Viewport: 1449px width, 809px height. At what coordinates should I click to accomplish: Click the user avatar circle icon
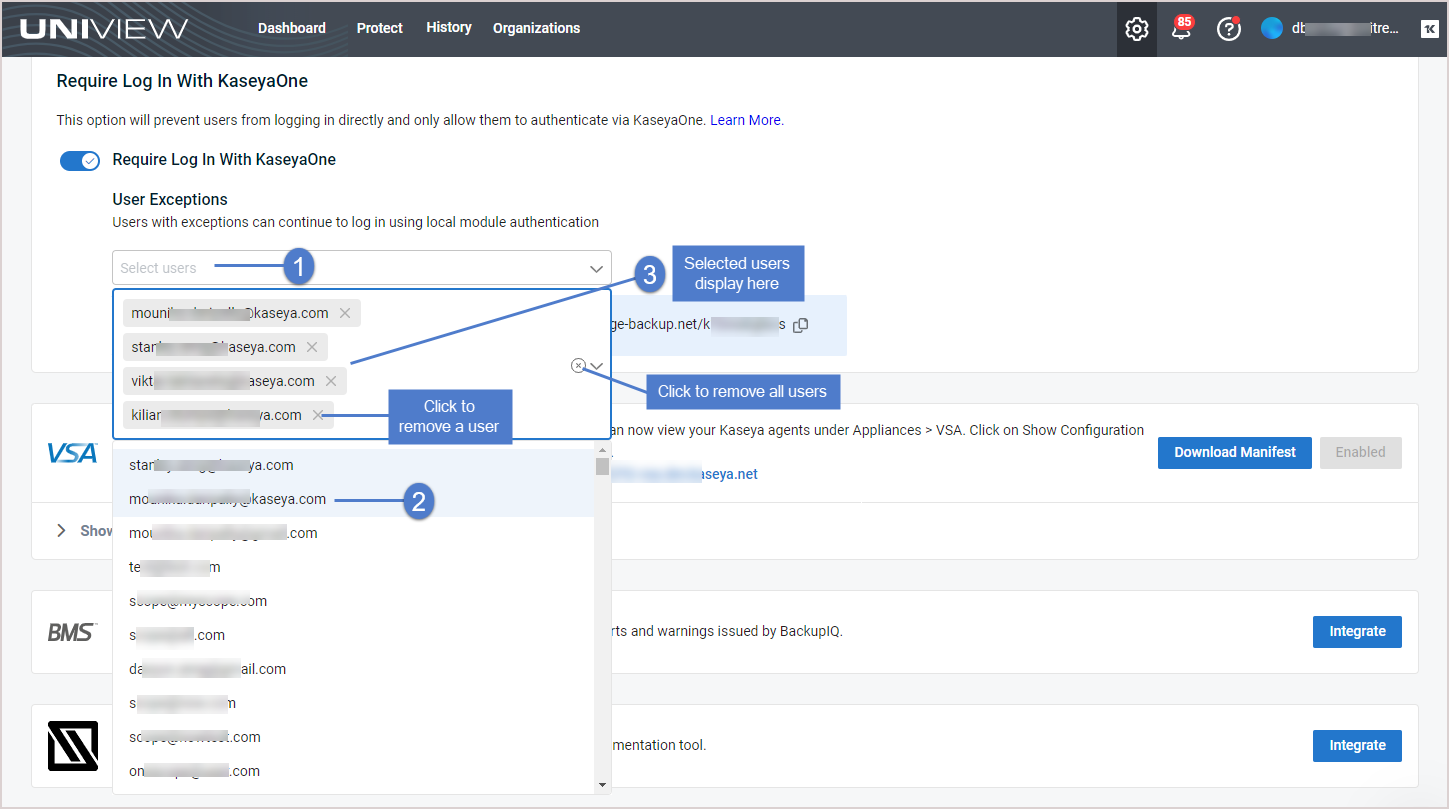tap(1272, 28)
